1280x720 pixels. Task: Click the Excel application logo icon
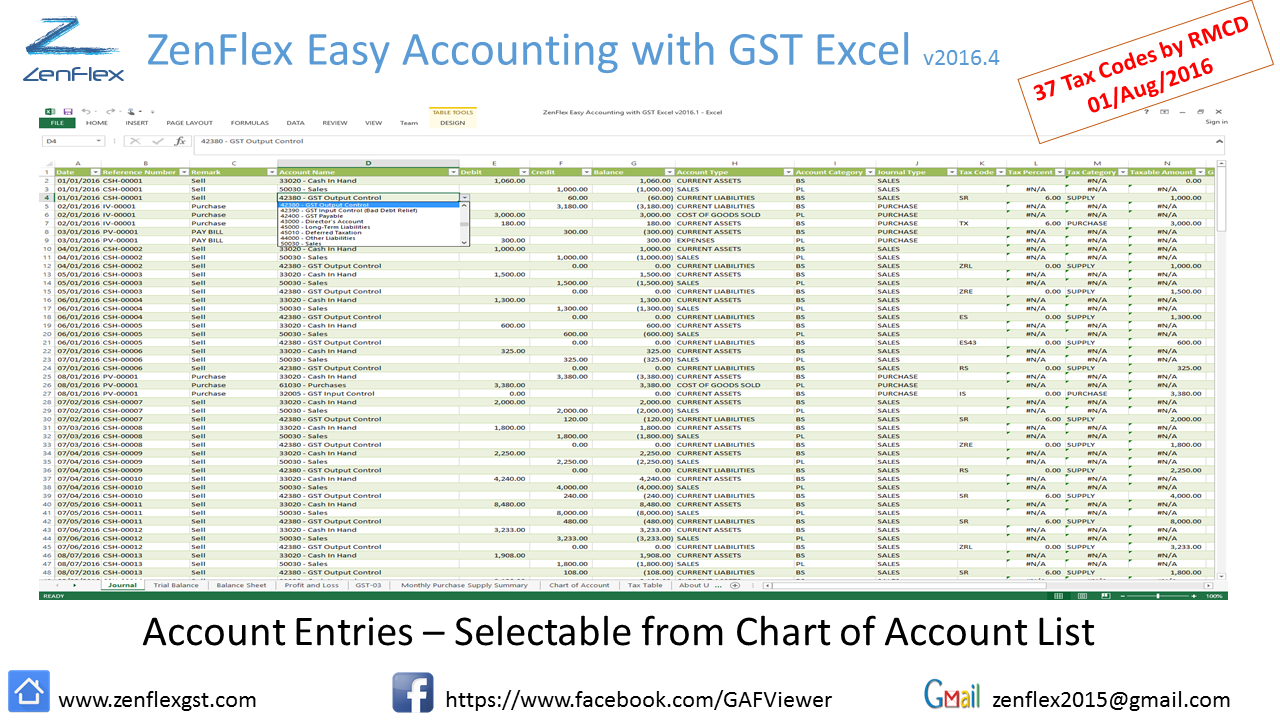coord(49,111)
